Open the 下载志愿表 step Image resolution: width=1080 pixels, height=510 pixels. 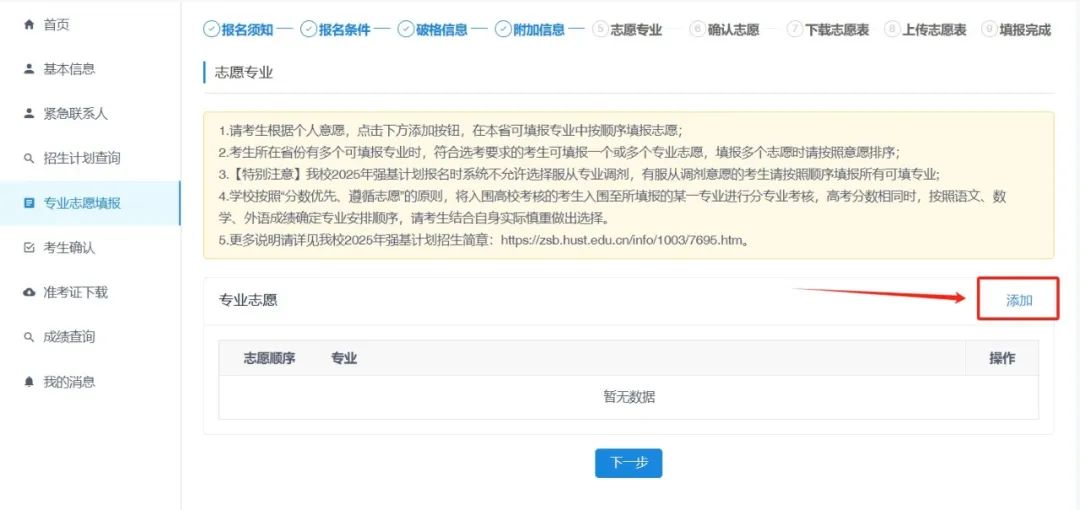838,30
